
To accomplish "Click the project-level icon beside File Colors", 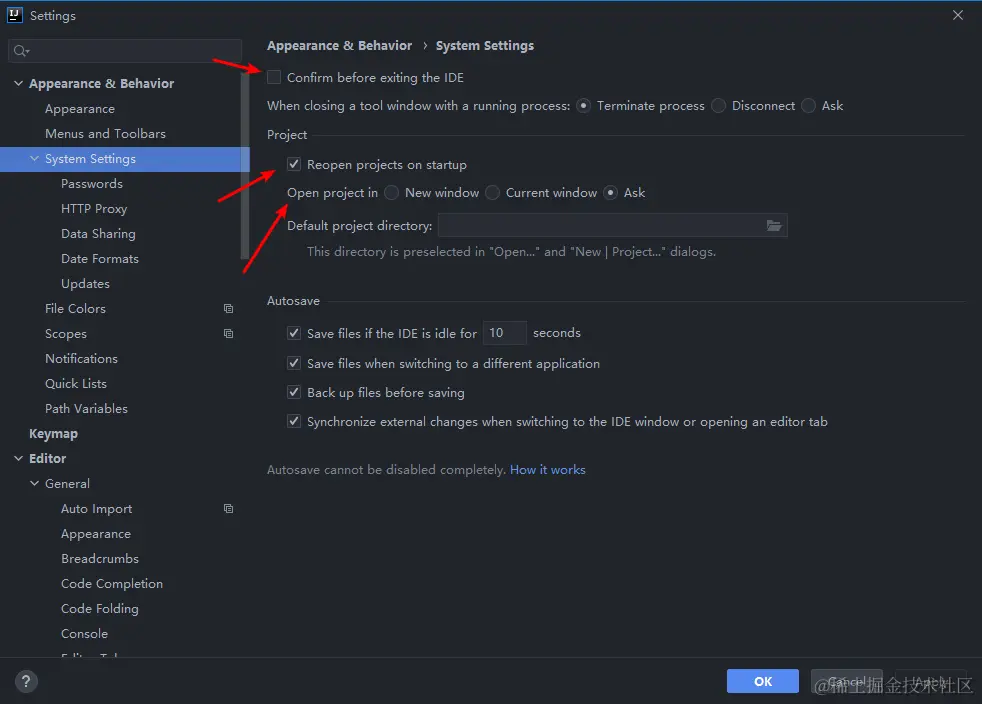I will [229, 309].
